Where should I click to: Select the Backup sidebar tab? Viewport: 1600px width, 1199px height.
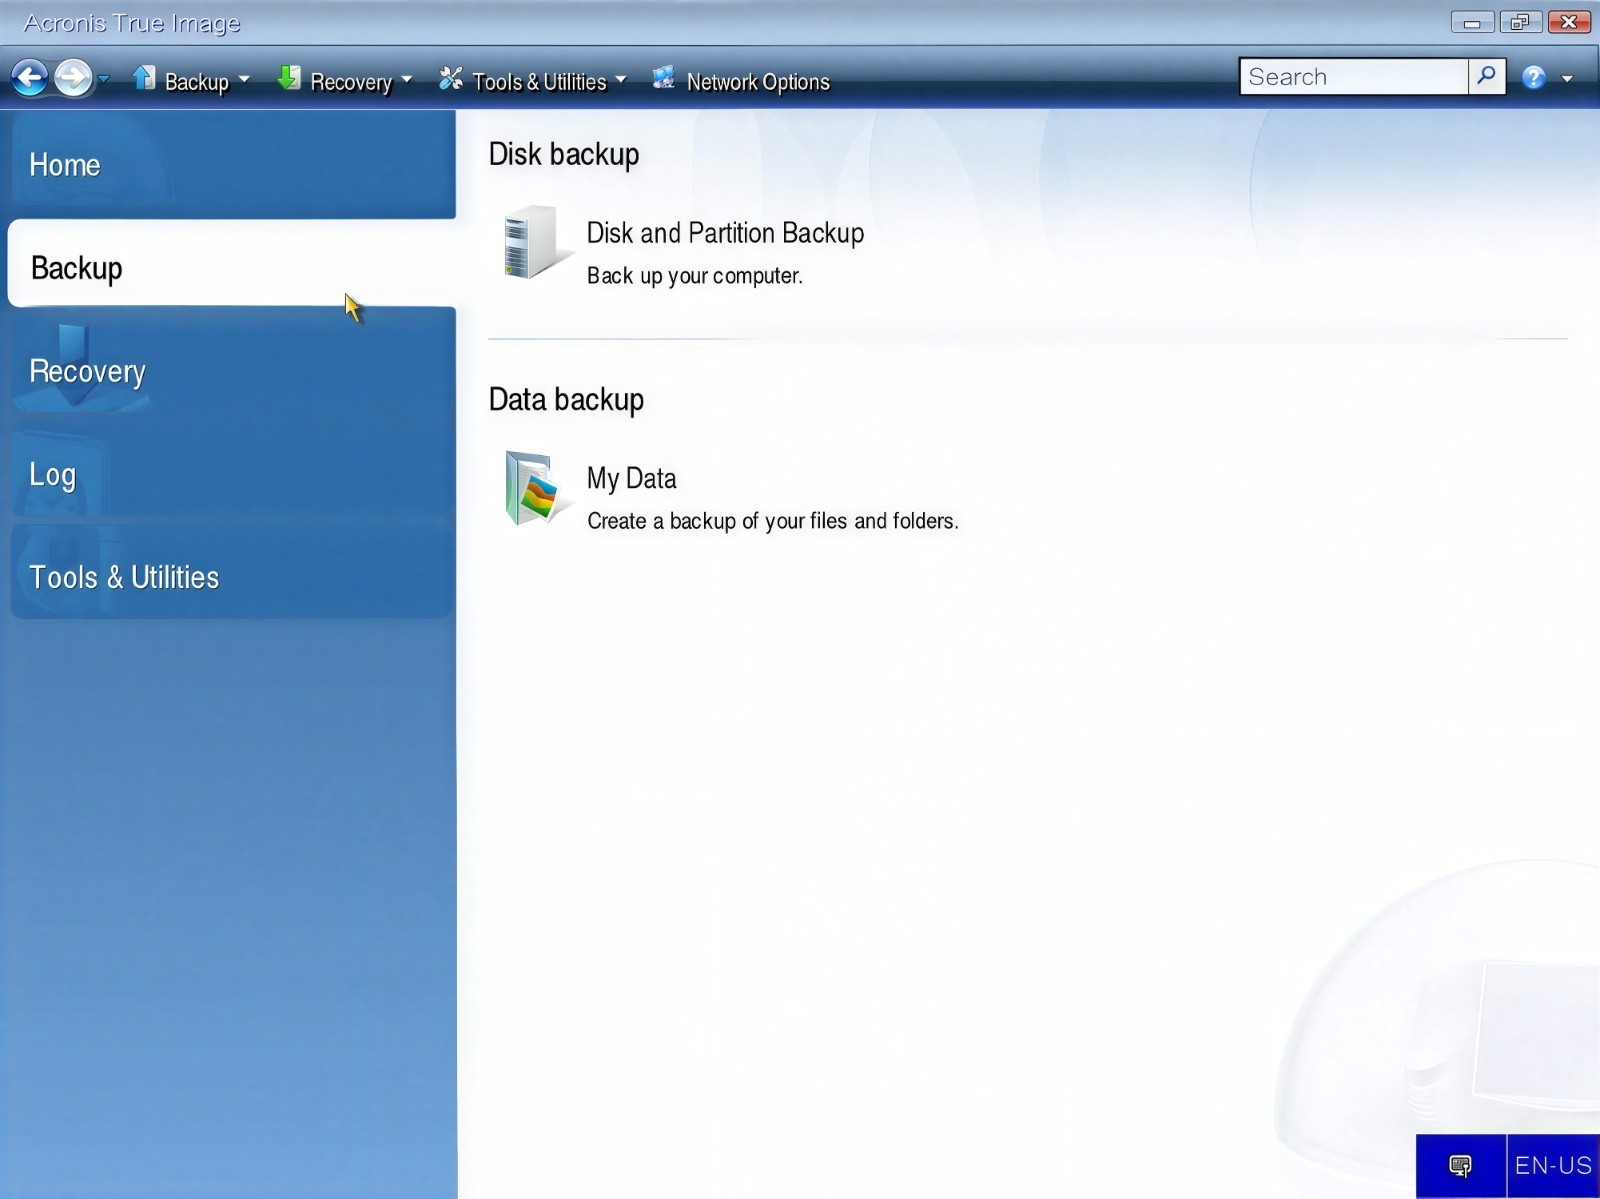(232, 264)
